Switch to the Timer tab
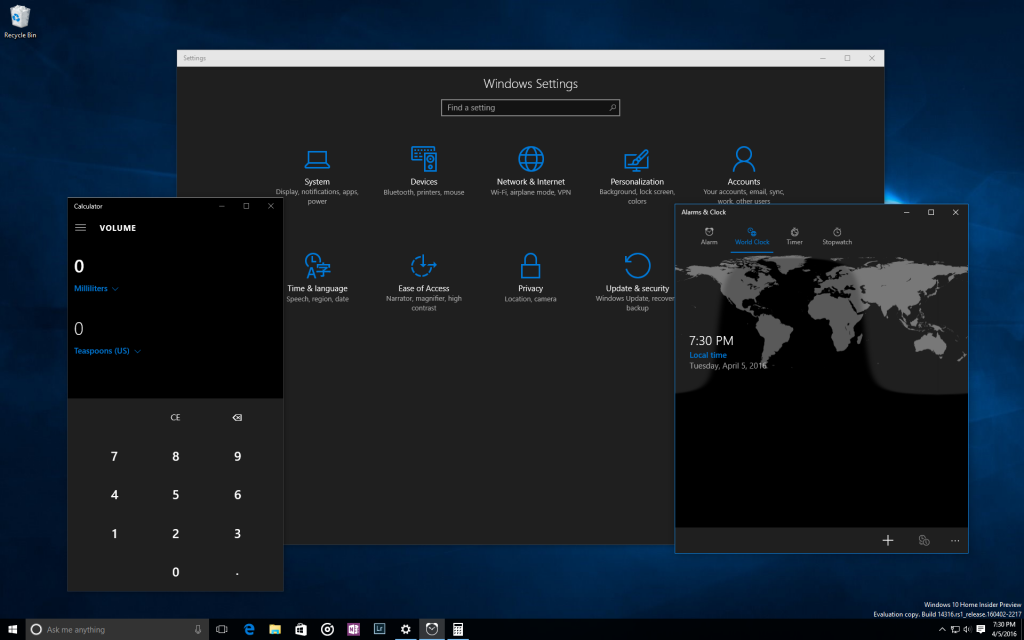This screenshot has width=1024, height=640. click(794, 236)
